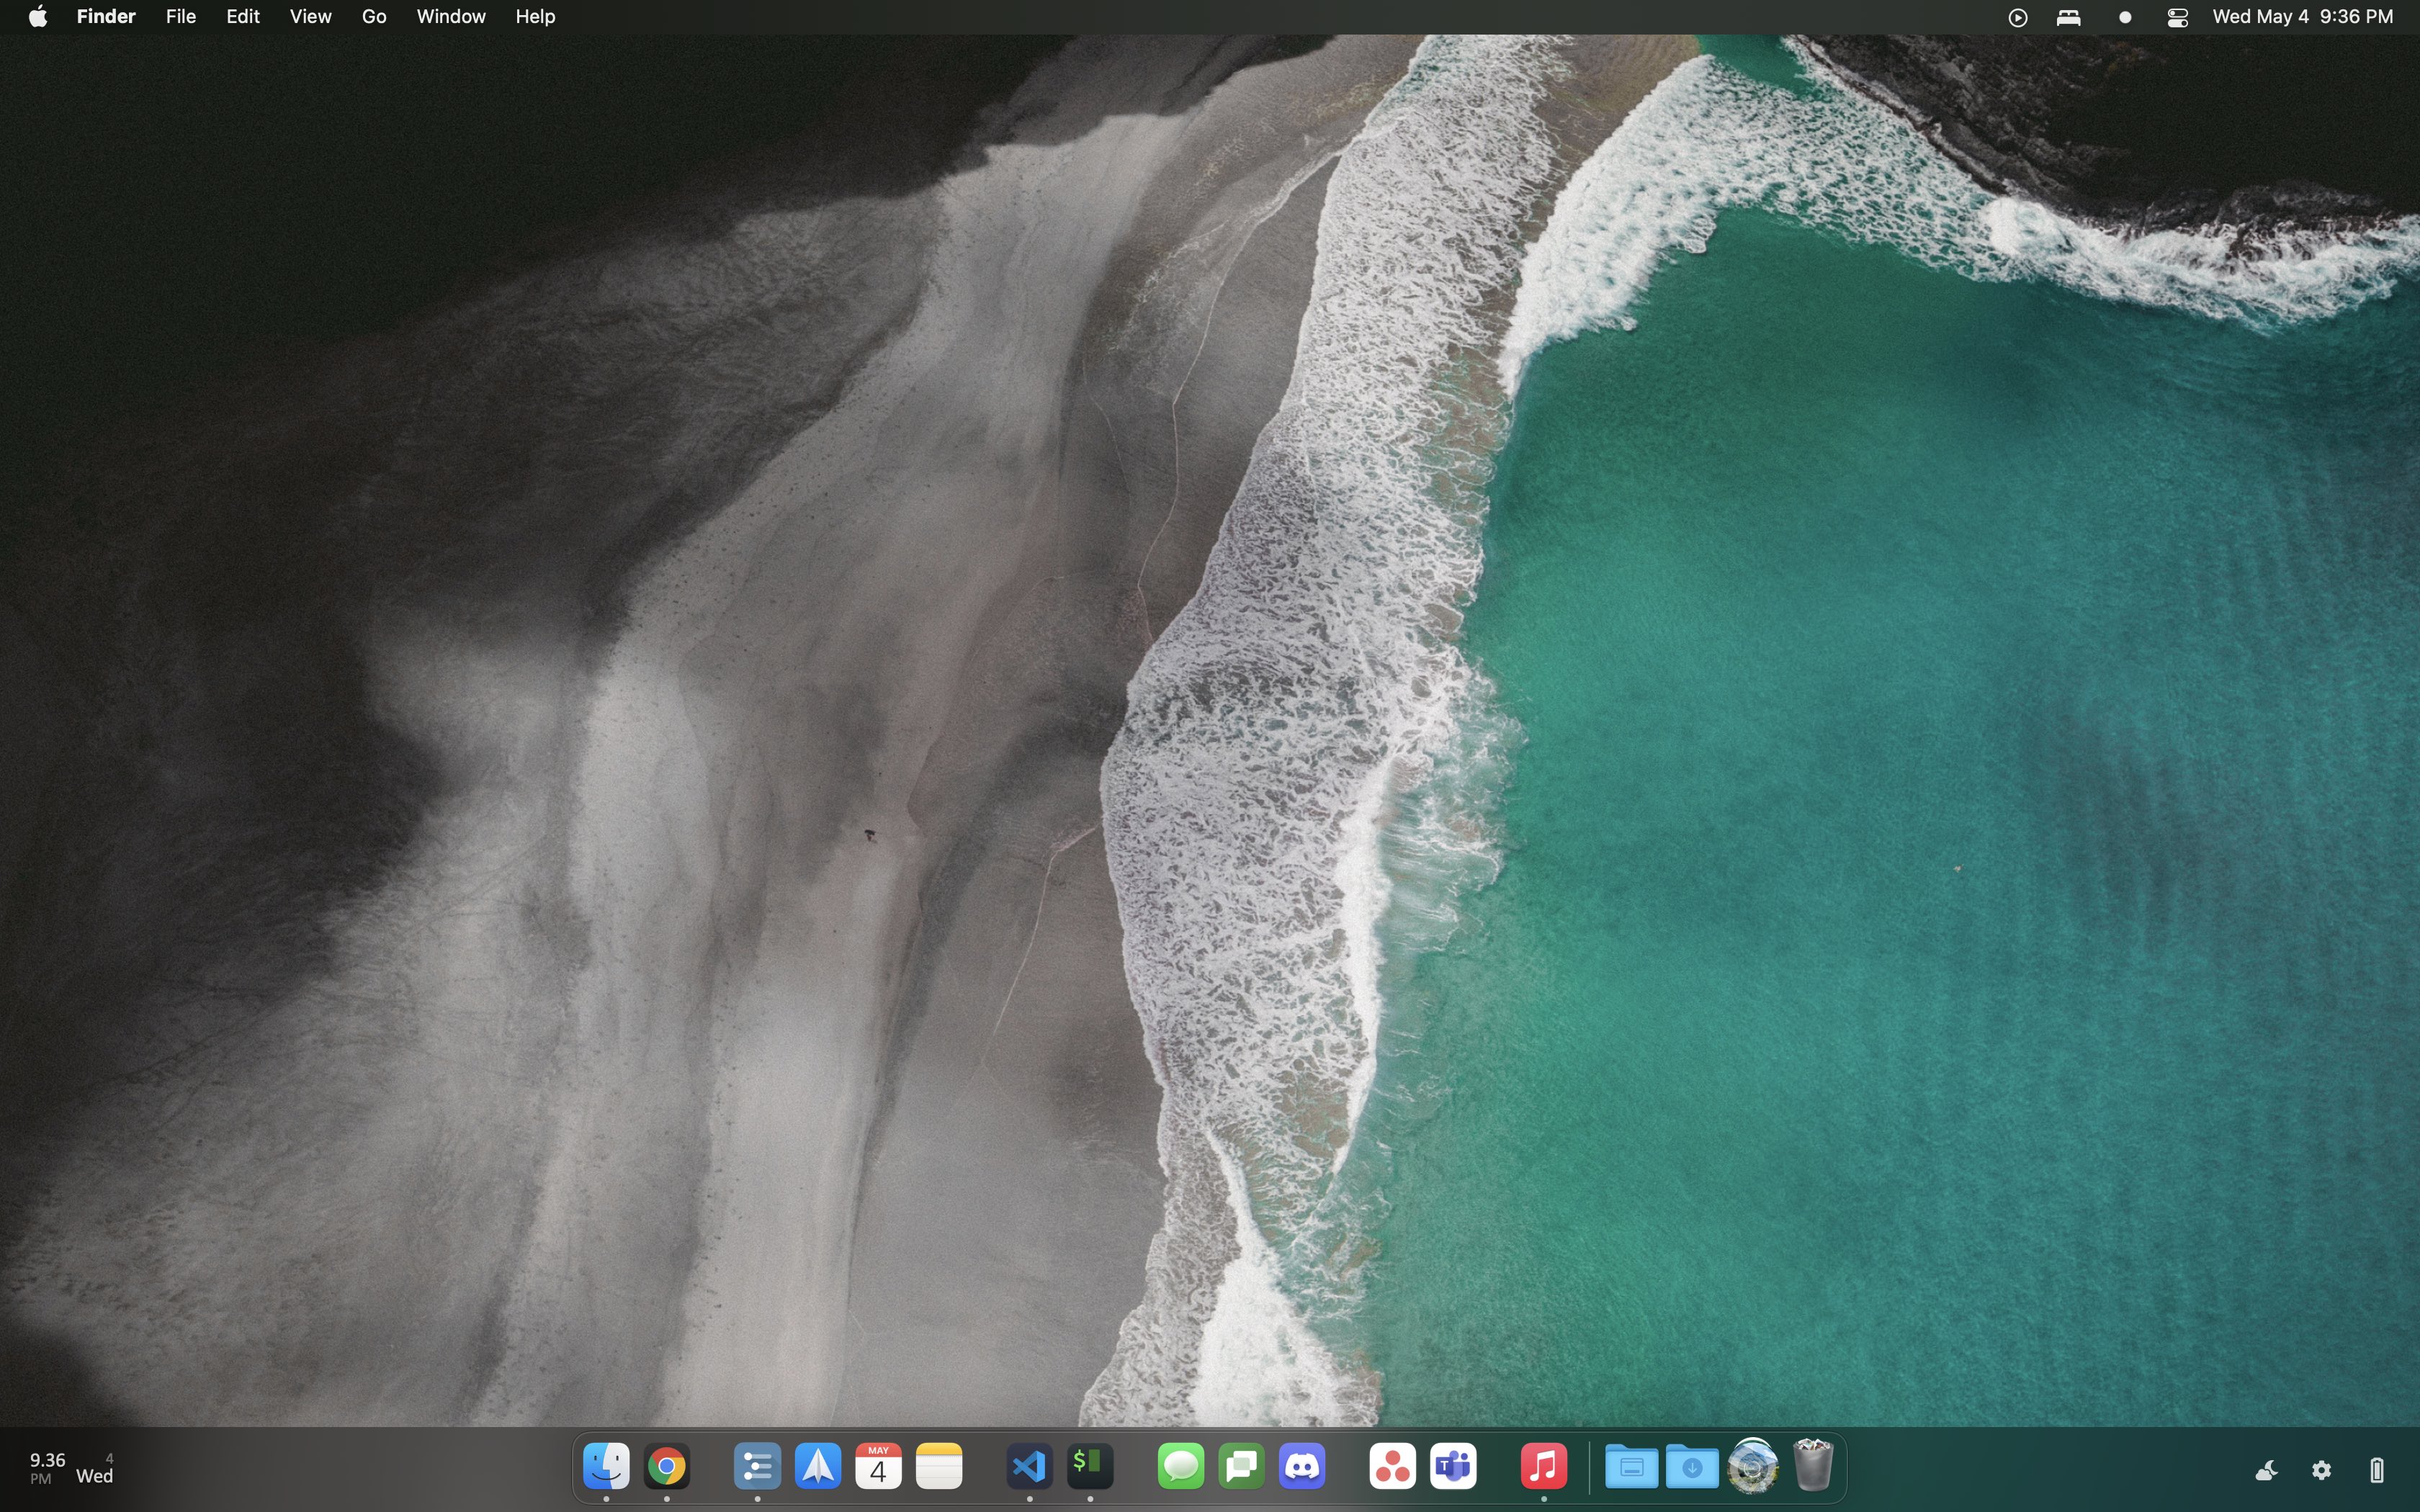Expand the Downloads folder stack in dock

coord(1692,1467)
